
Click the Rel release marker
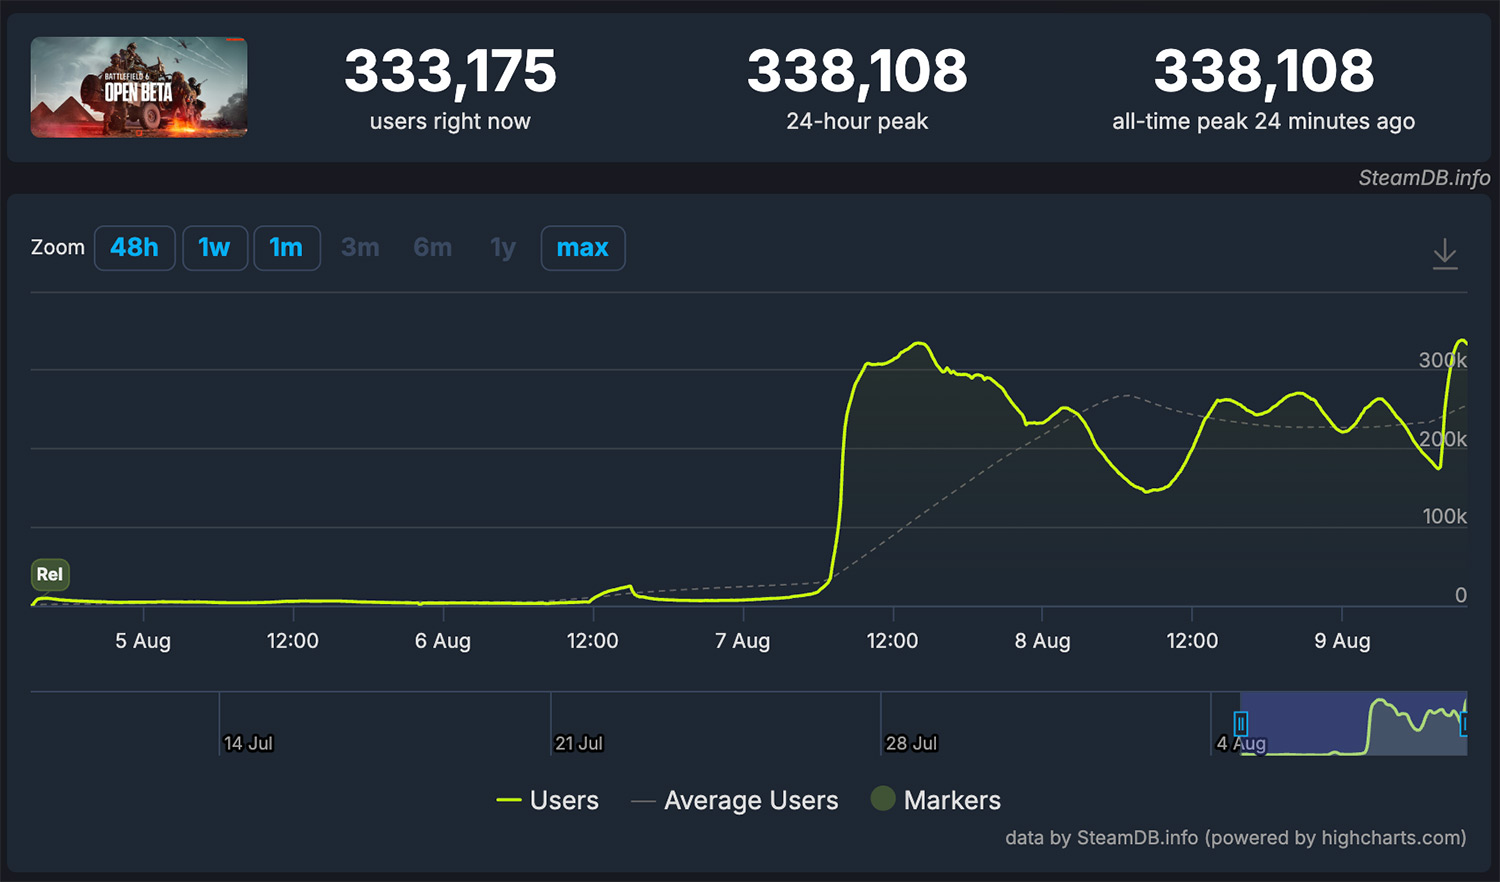[50, 574]
